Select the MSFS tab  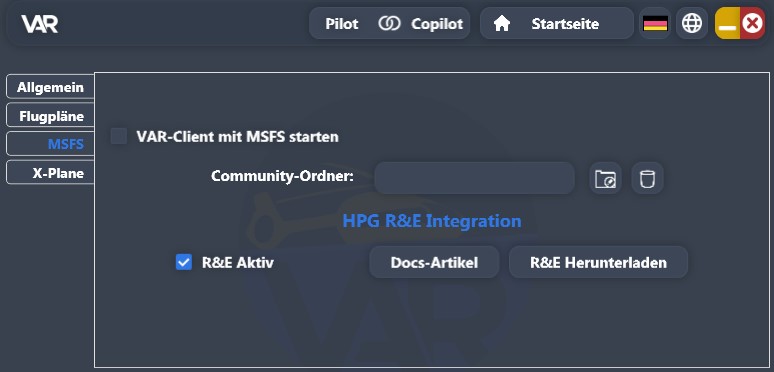pos(50,144)
